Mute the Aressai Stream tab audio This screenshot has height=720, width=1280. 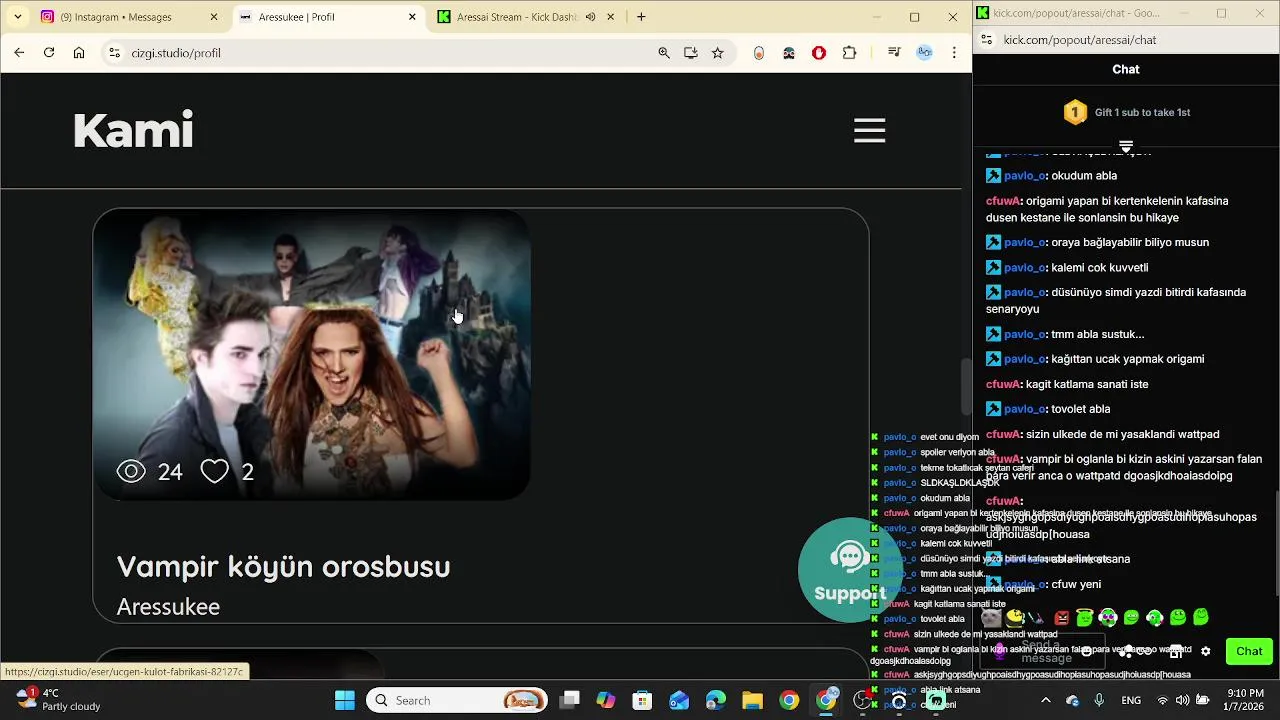tap(590, 17)
